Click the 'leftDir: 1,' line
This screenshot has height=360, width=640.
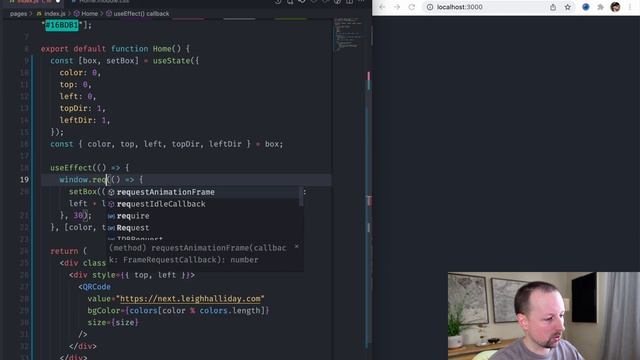click(85, 120)
